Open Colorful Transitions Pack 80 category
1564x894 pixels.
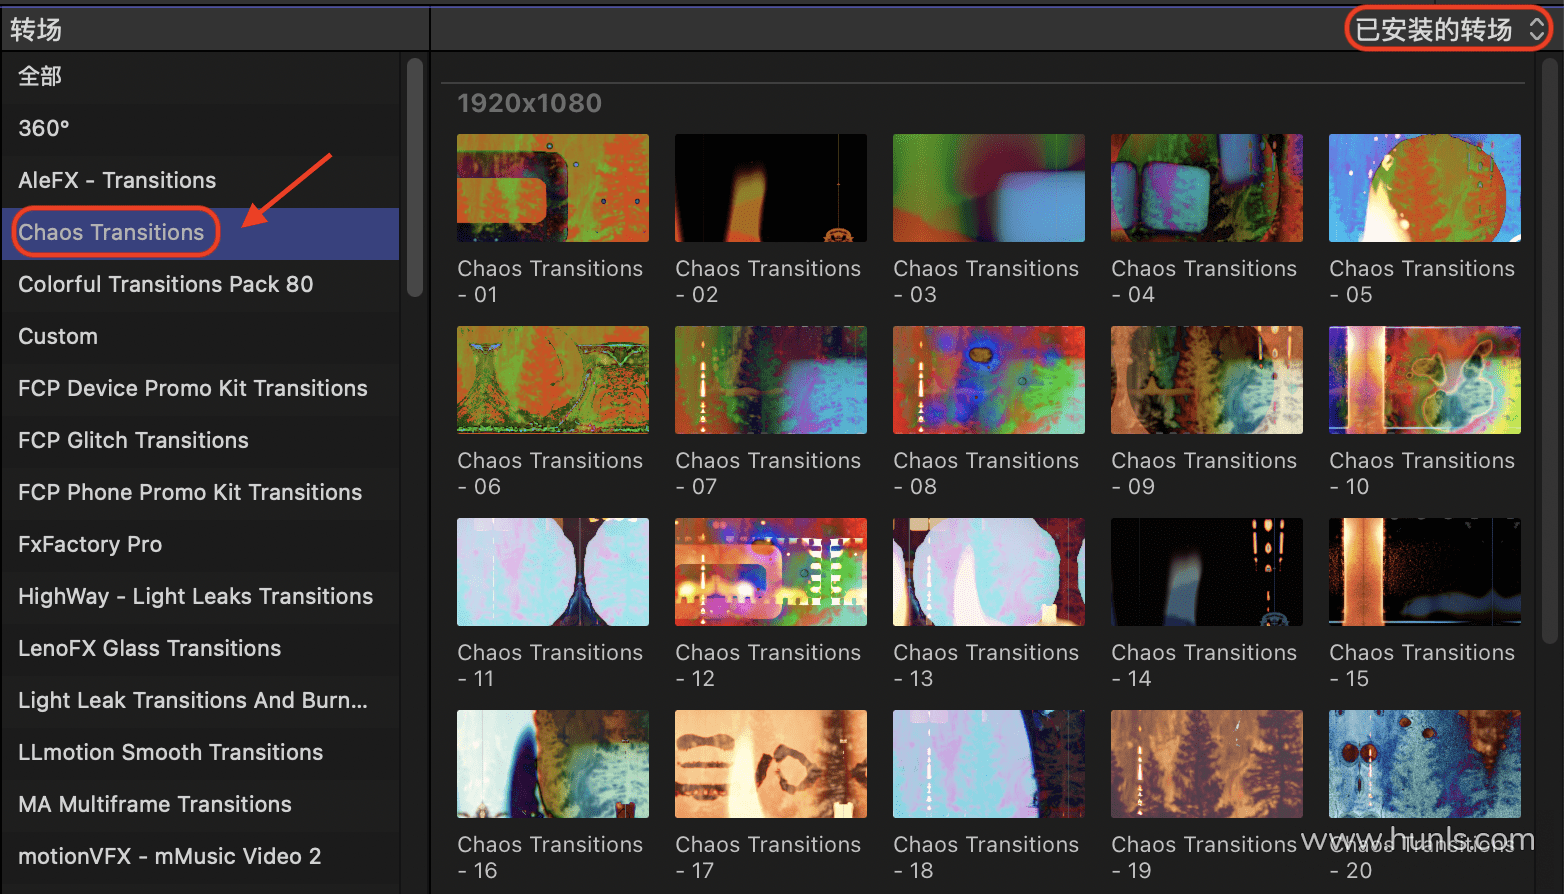(165, 284)
